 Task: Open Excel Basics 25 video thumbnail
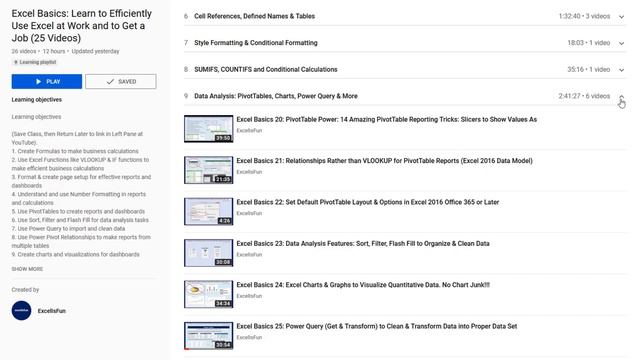pyautogui.click(x=209, y=336)
